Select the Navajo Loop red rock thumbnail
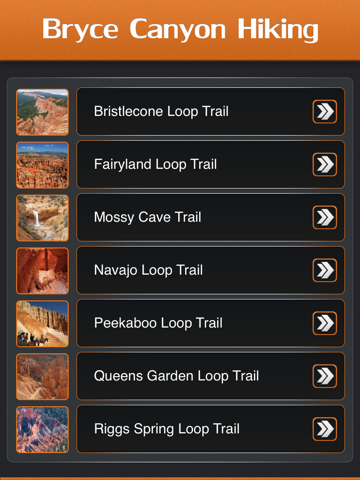 pos(42,271)
